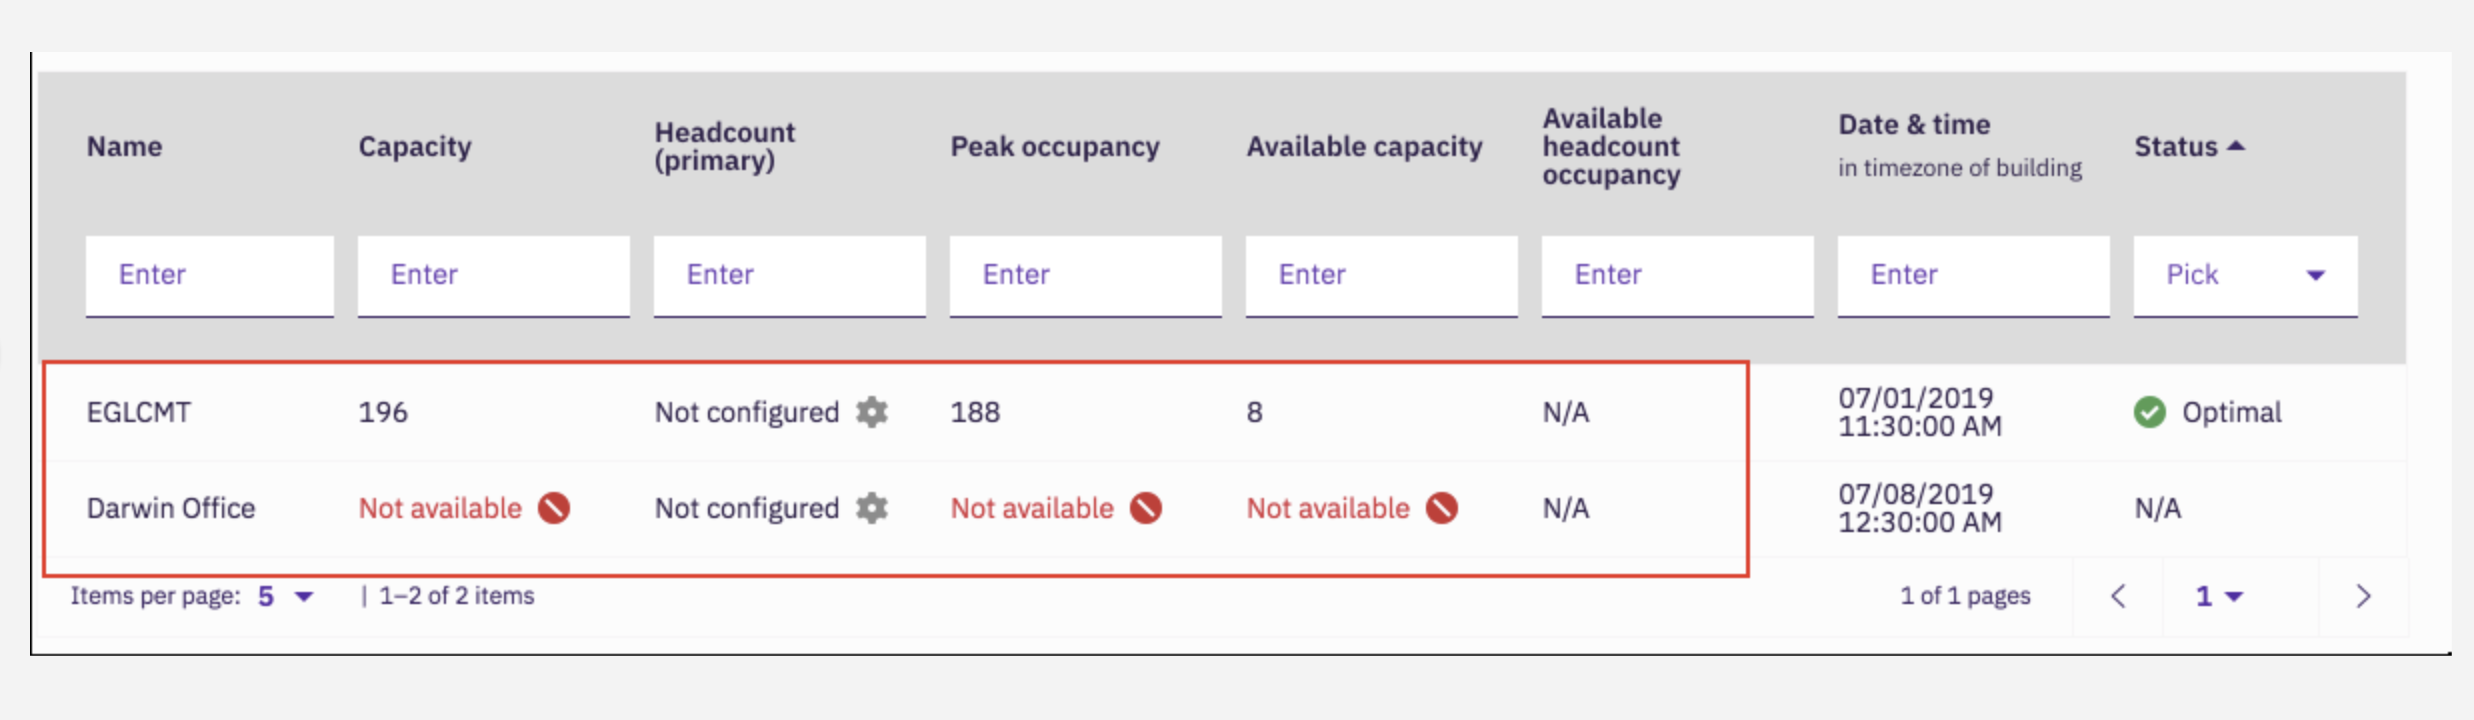Image resolution: width=2474 pixels, height=720 pixels.
Task: Sort by Capacity column header
Action: [x=415, y=147]
